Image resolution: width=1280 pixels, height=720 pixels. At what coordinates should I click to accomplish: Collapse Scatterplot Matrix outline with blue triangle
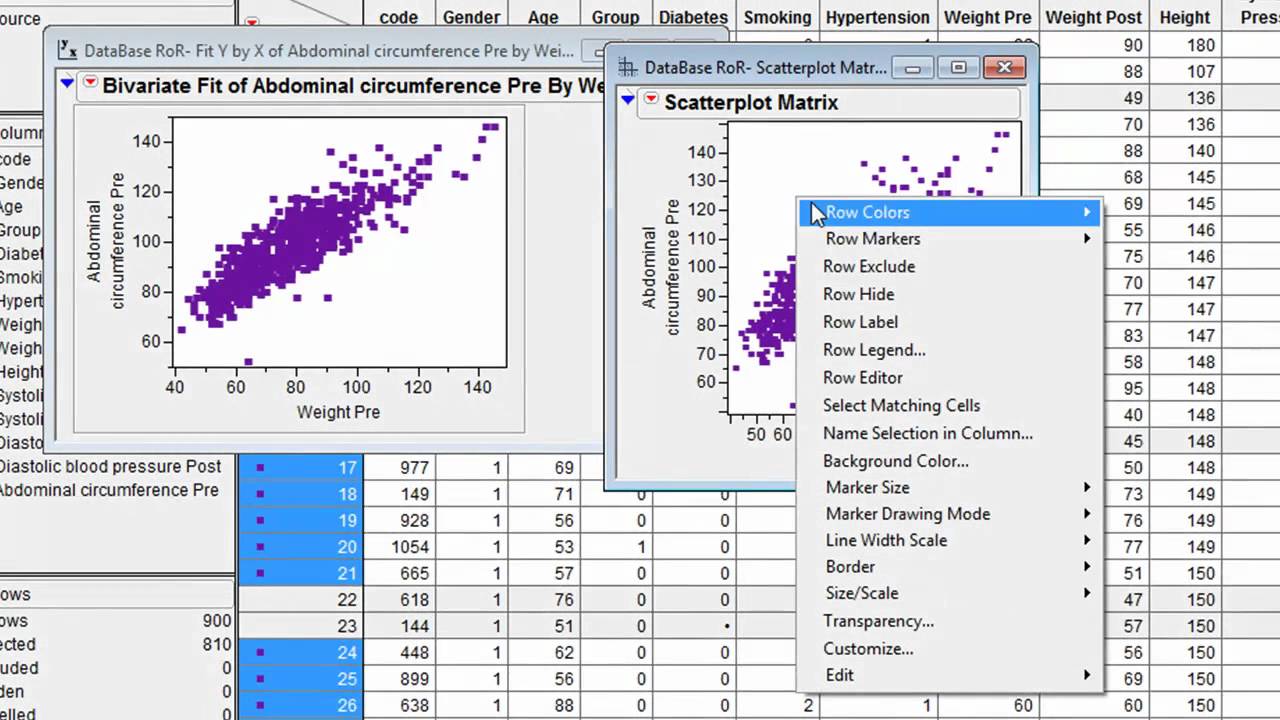628,99
